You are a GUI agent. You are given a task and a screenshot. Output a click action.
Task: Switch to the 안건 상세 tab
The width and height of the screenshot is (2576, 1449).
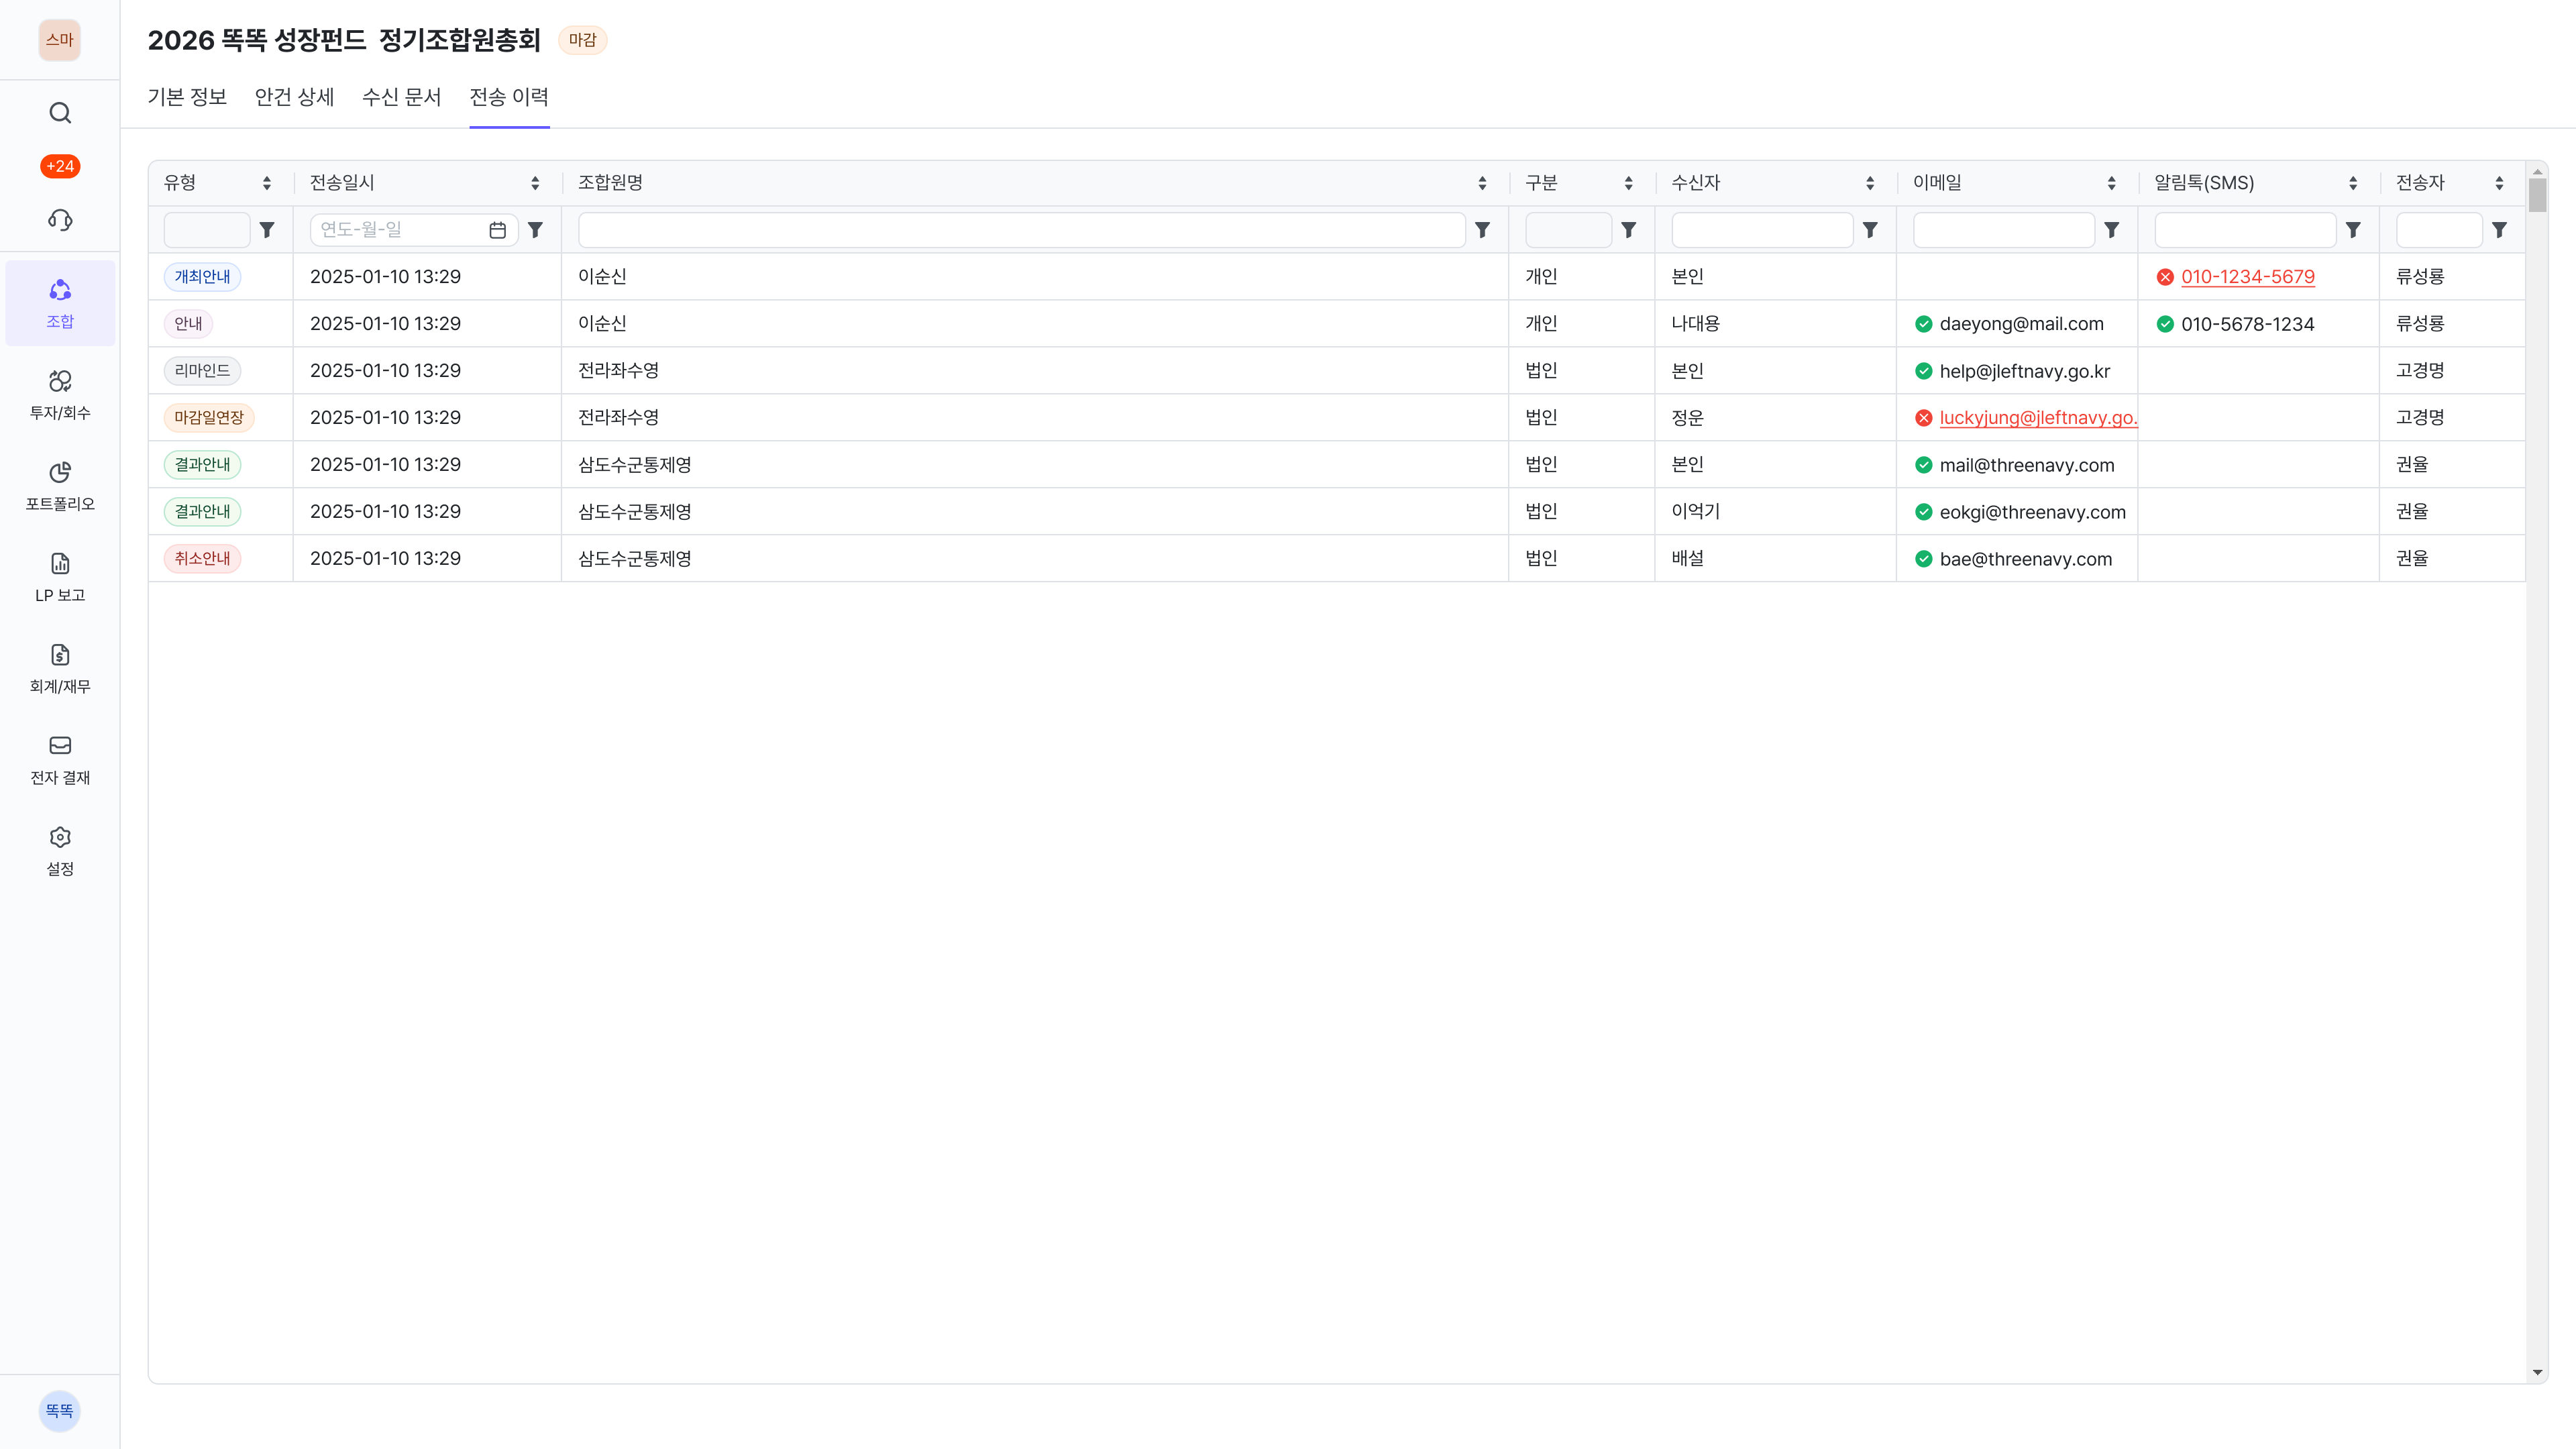(294, 97)
